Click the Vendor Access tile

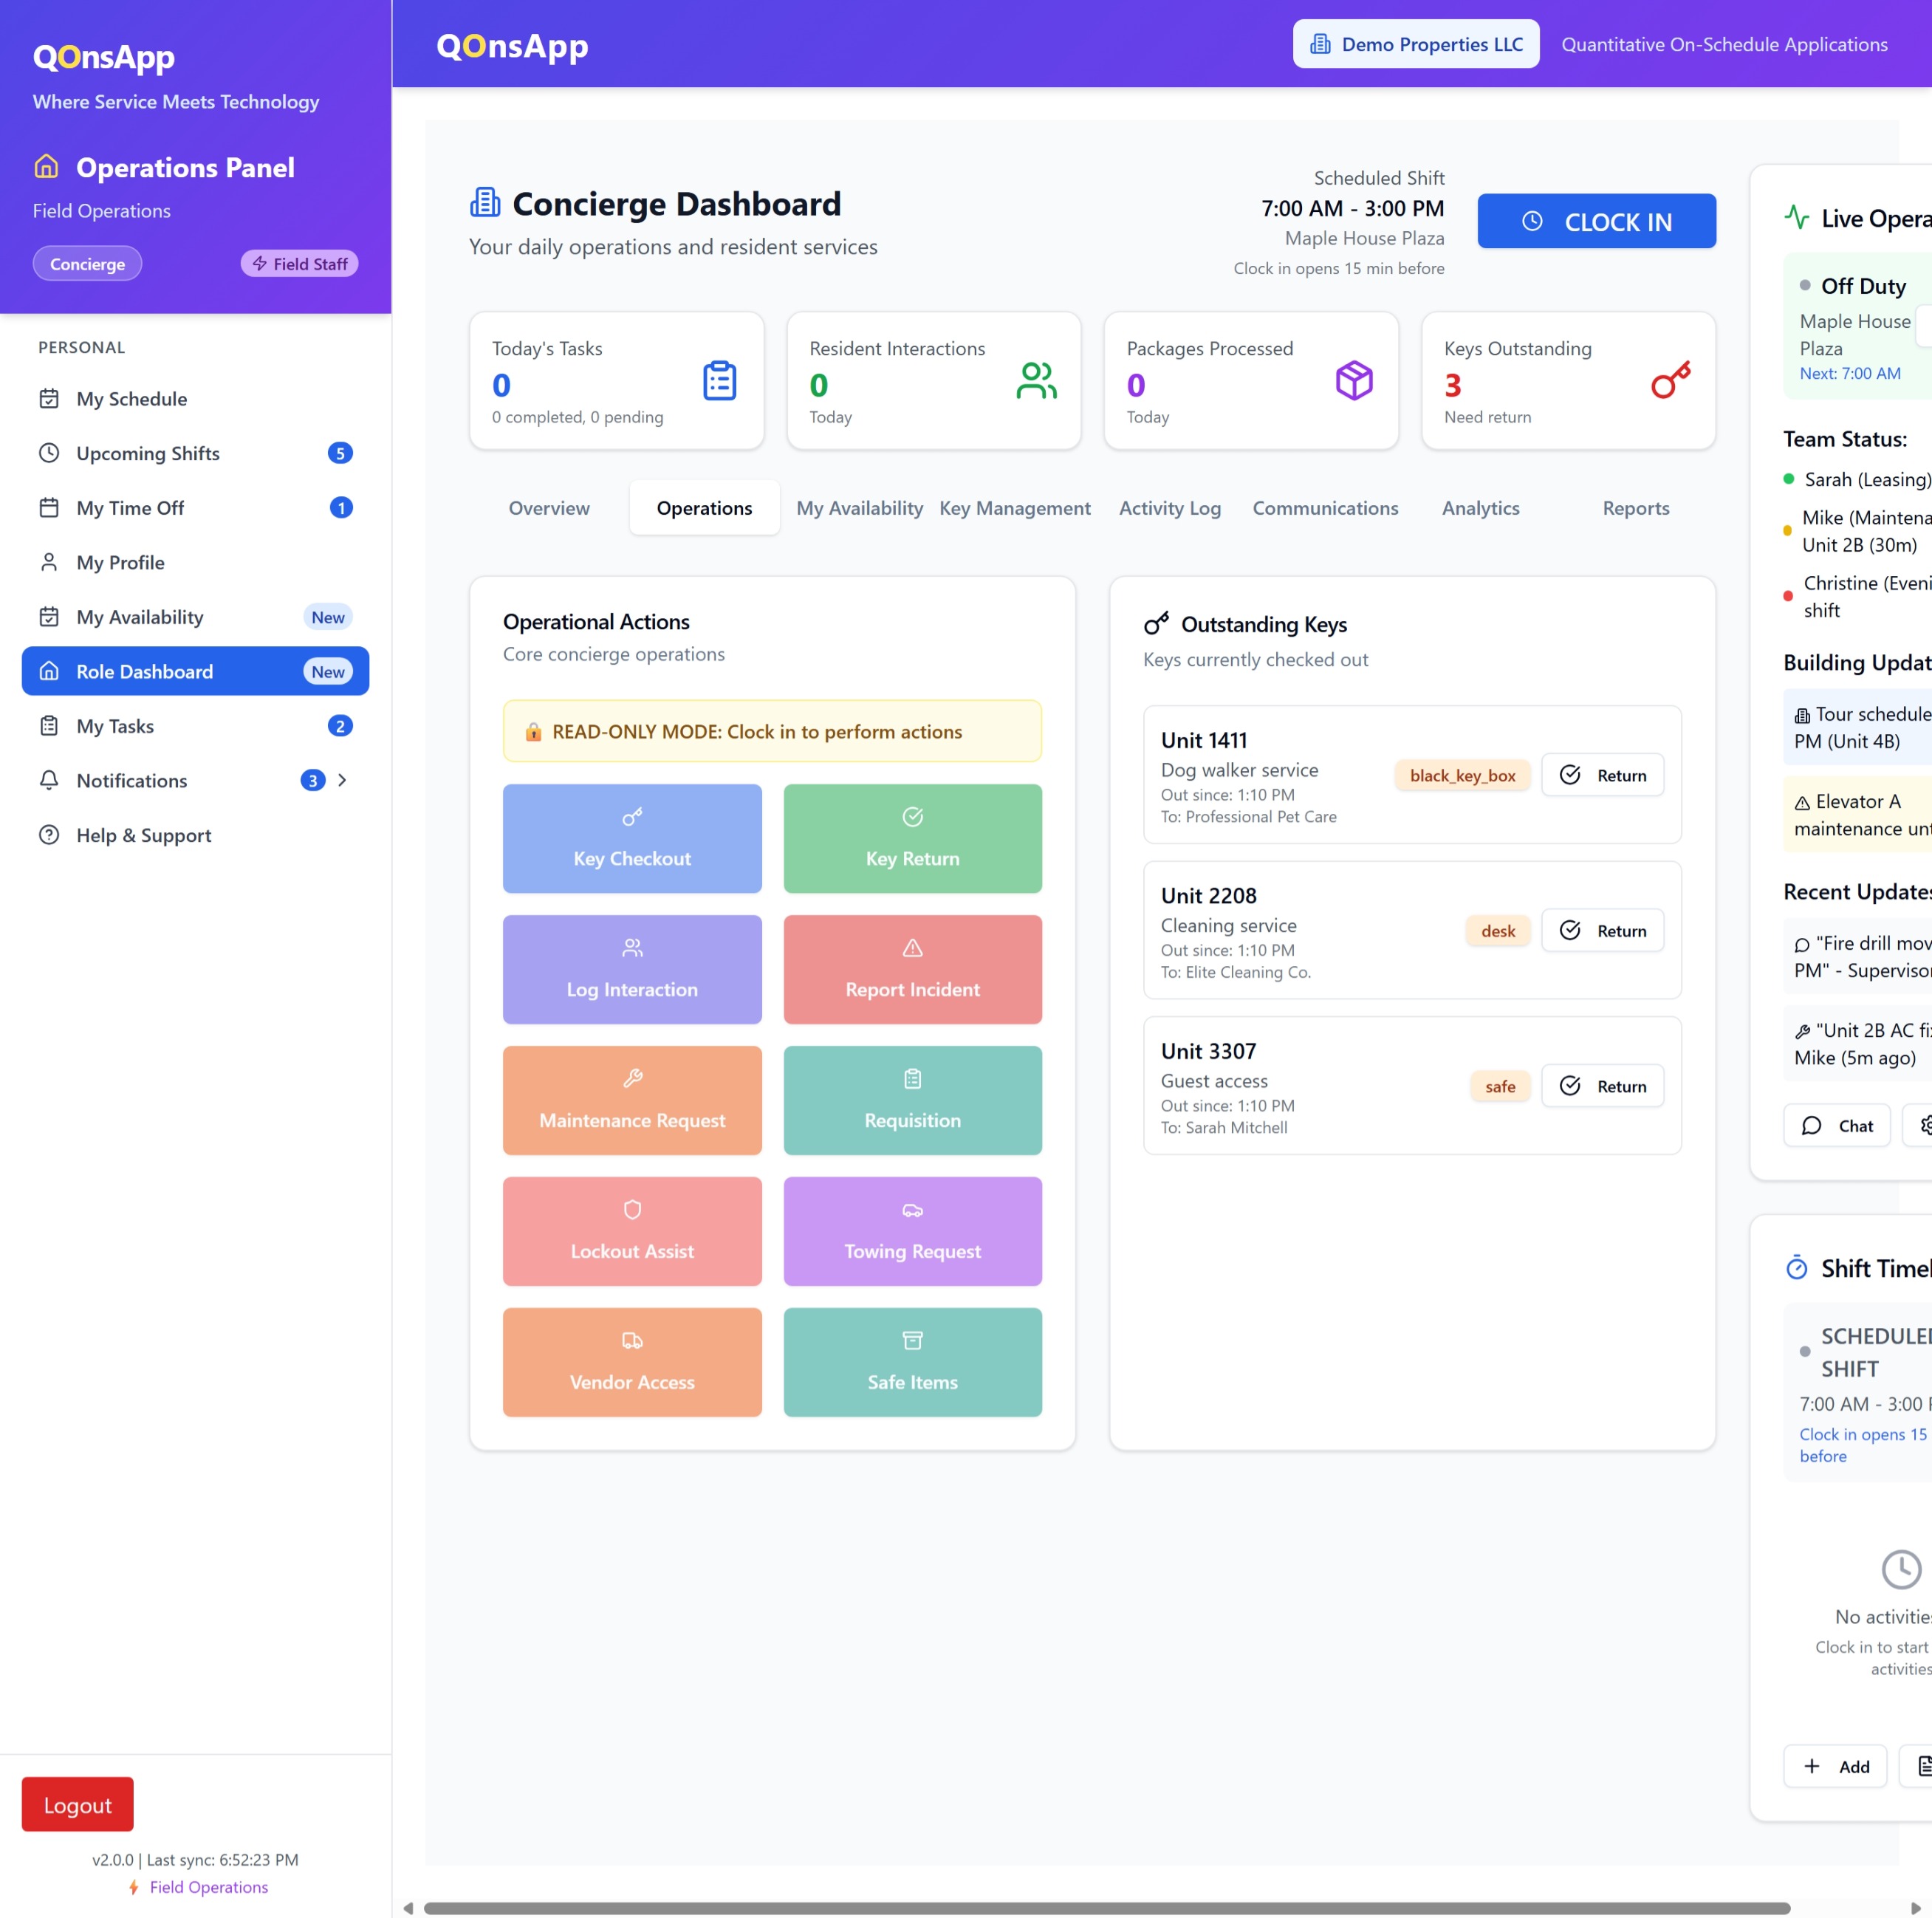coord(632,1362)
